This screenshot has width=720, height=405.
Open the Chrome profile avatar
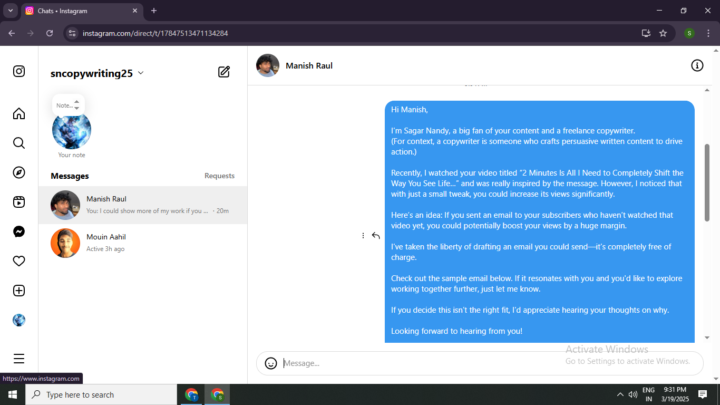(x=689, y=33)
